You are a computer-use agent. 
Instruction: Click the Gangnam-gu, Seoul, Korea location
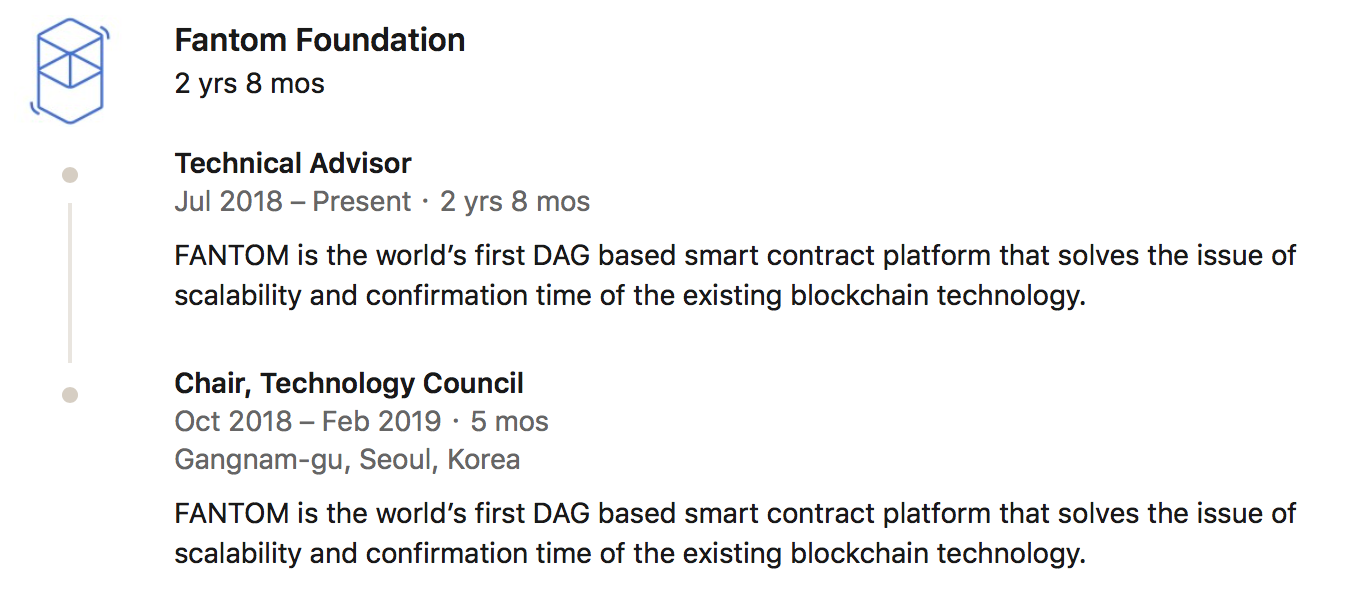347,459
